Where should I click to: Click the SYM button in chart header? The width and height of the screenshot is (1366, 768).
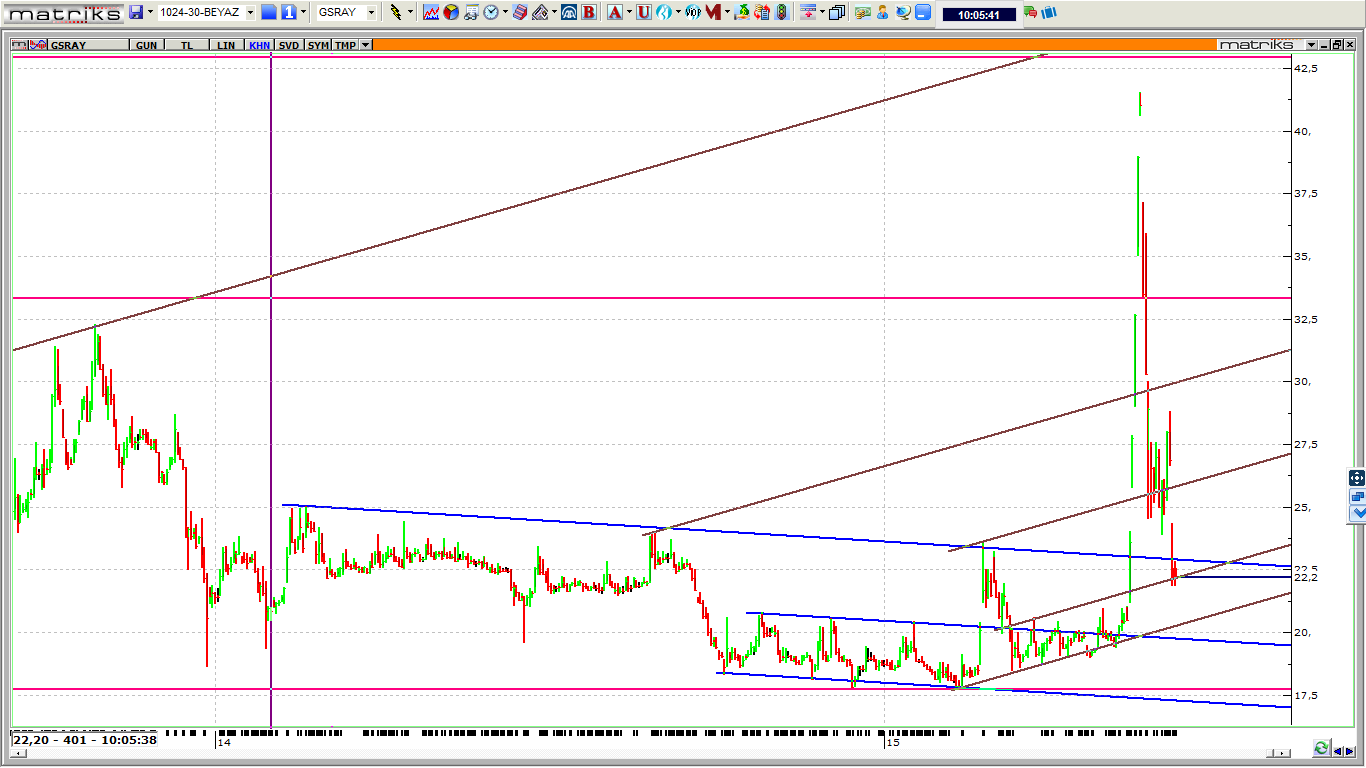318,45
